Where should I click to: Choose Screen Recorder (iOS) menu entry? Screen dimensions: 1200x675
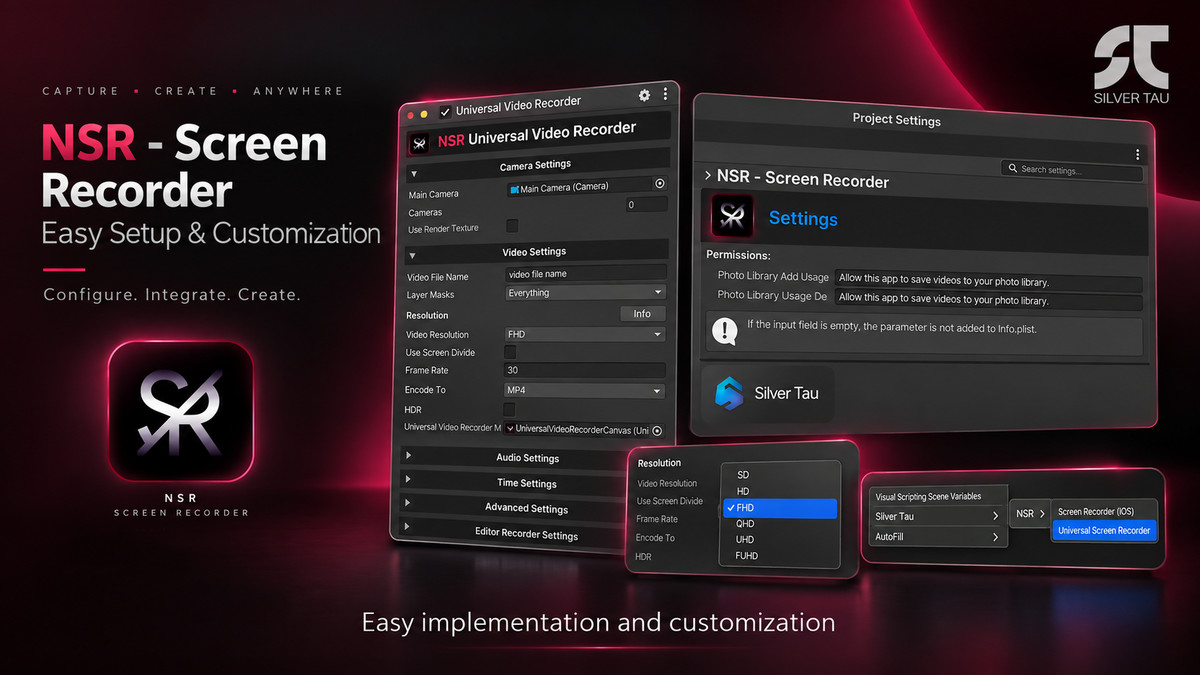[1104, 511]
